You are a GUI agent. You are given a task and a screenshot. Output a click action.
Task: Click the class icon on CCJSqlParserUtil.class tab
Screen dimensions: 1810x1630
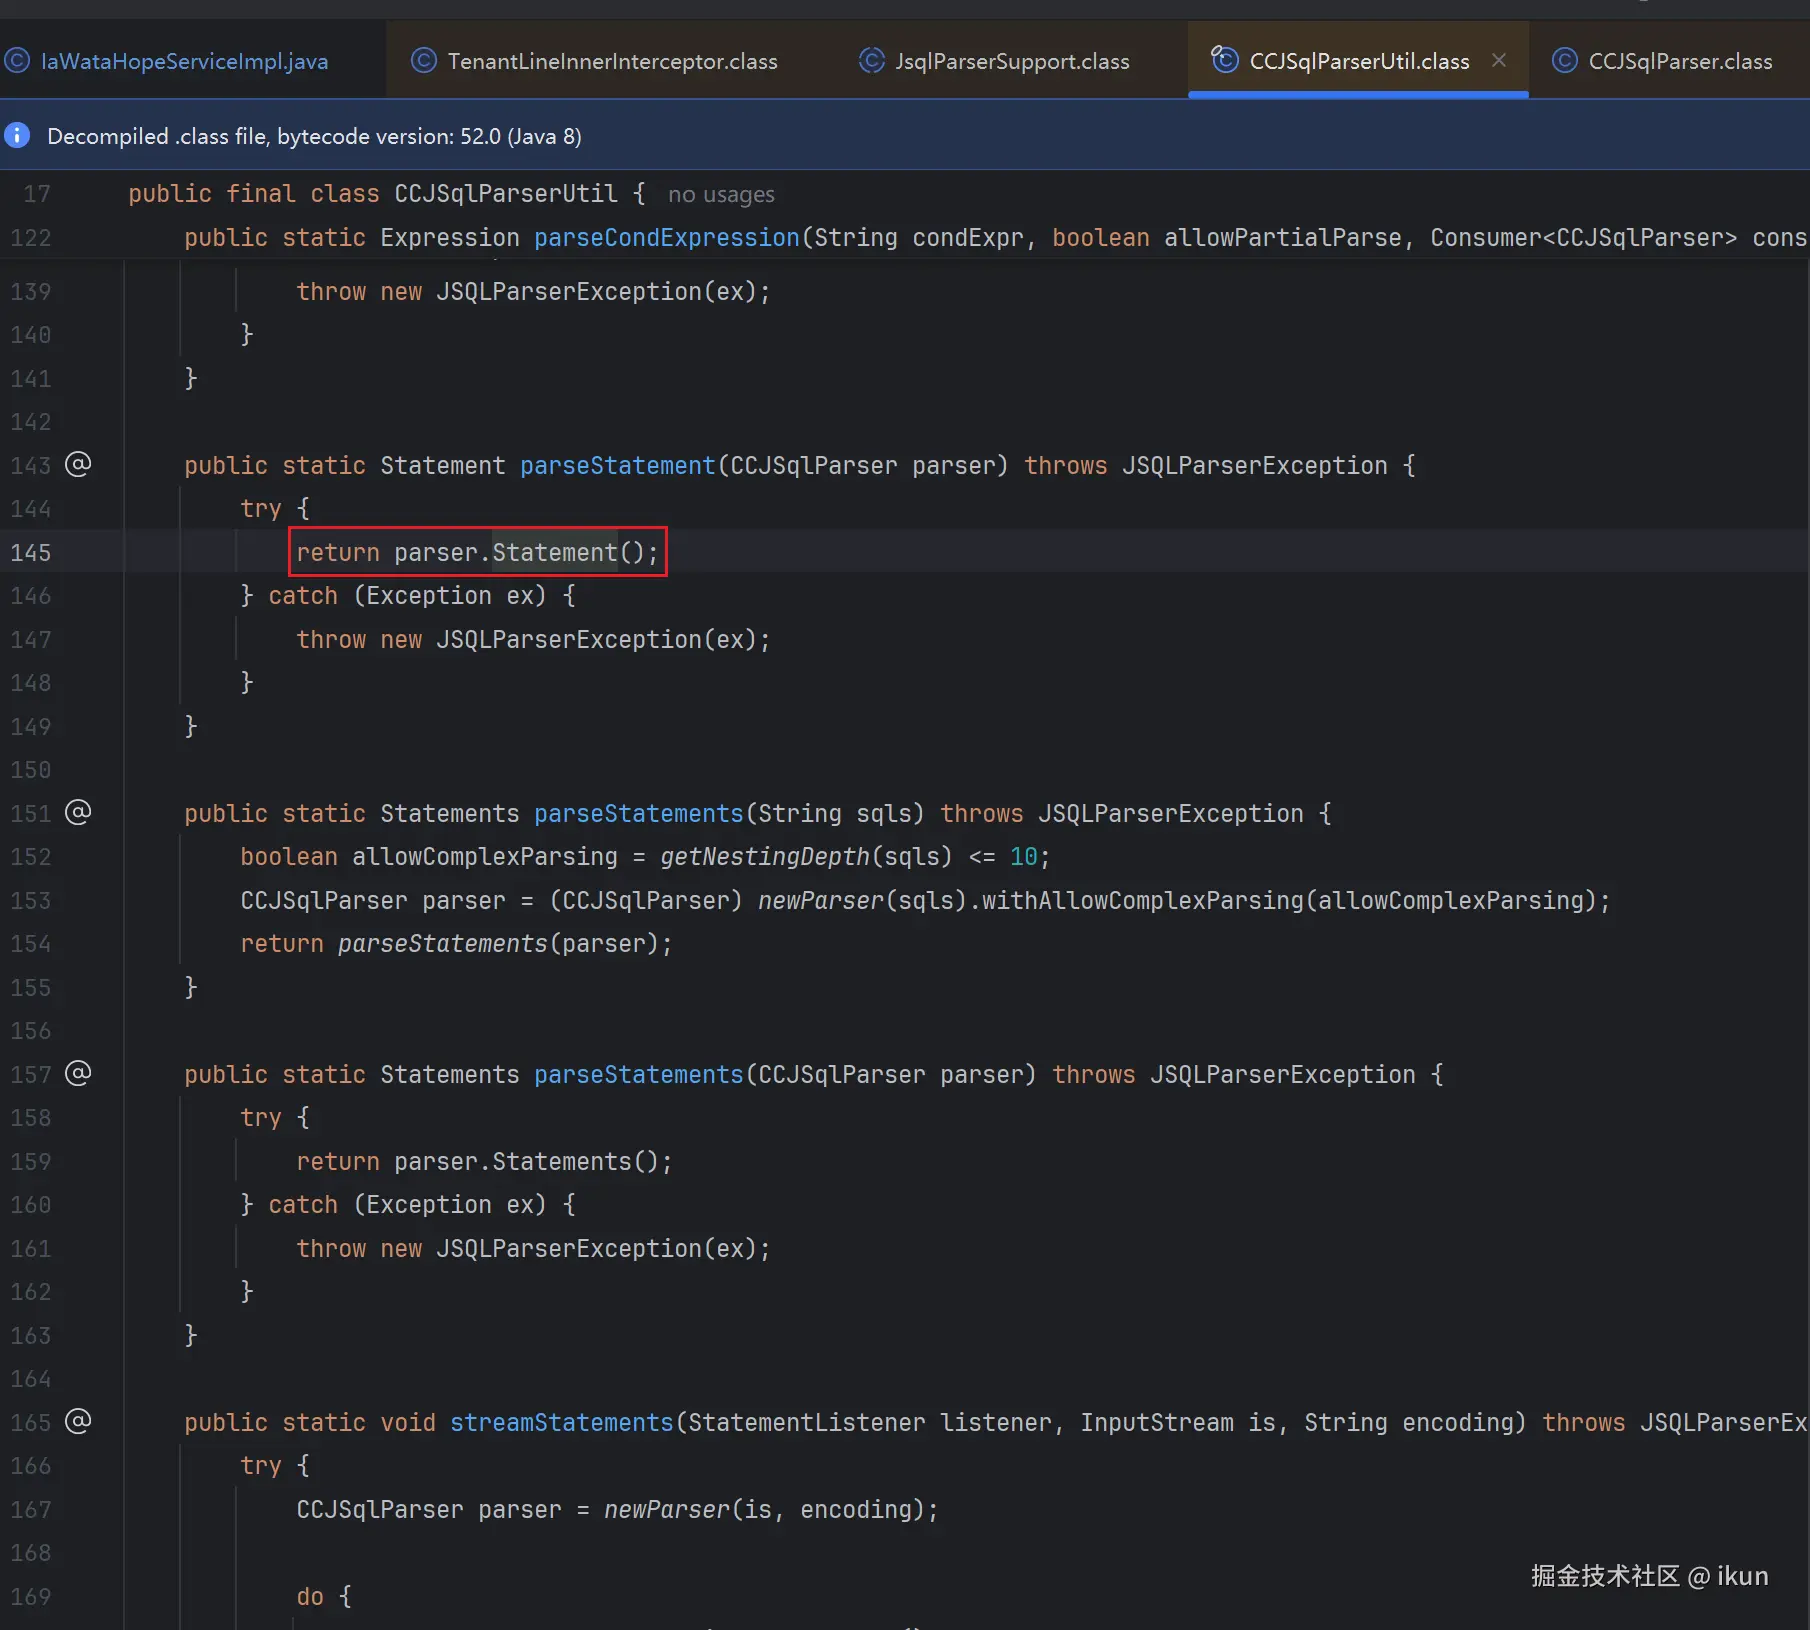click(x=1225, y=60)
